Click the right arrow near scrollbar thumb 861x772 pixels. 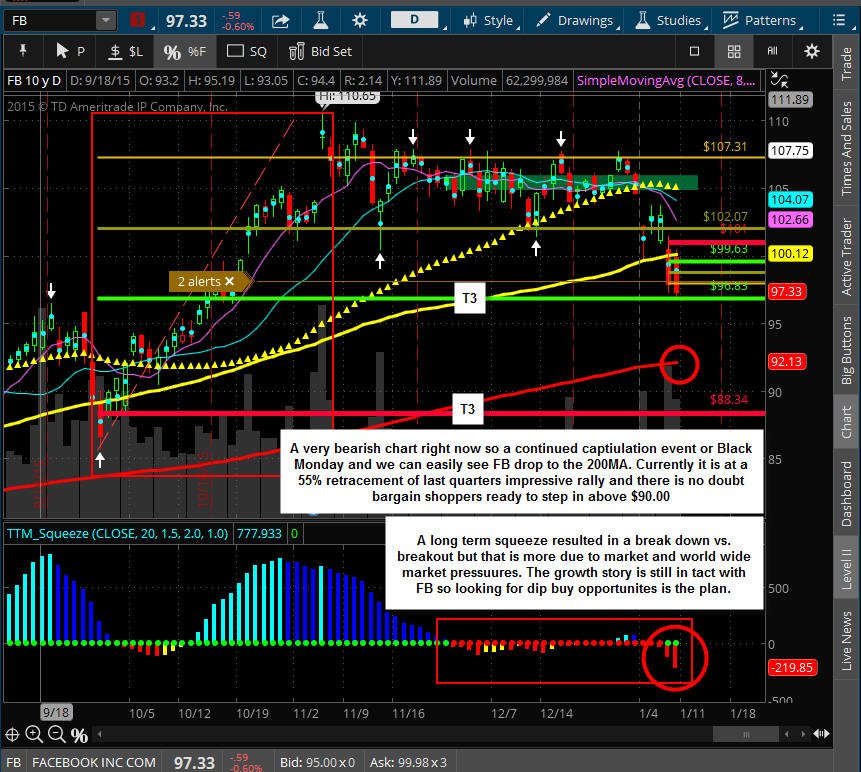[x=803, y=734]
